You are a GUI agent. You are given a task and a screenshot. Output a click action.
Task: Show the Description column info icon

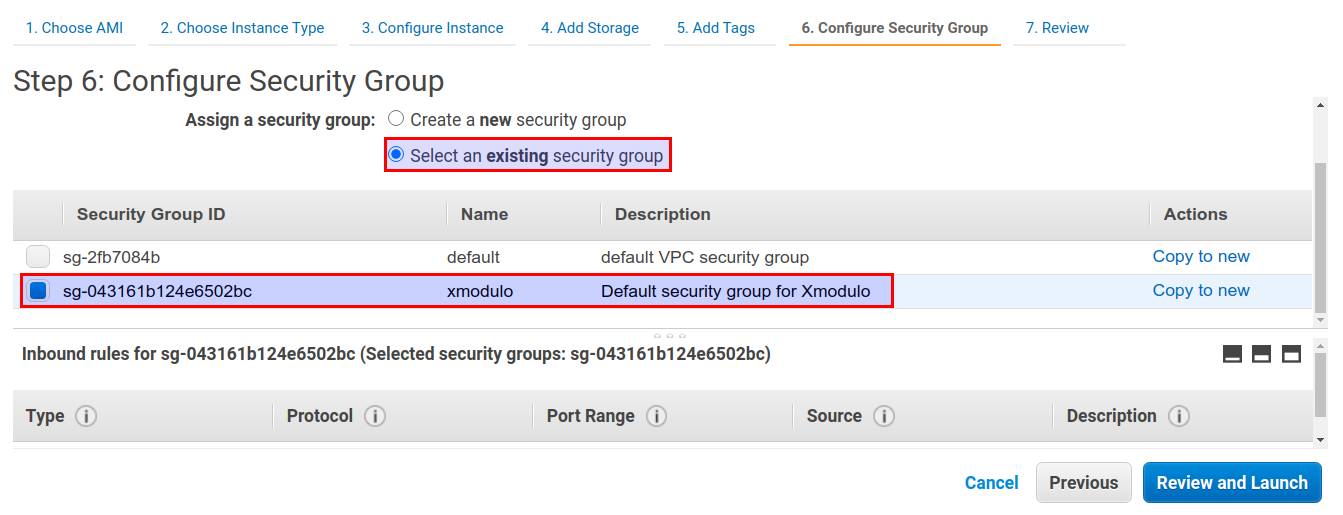pyautogui.click(x=1179, y=416)
